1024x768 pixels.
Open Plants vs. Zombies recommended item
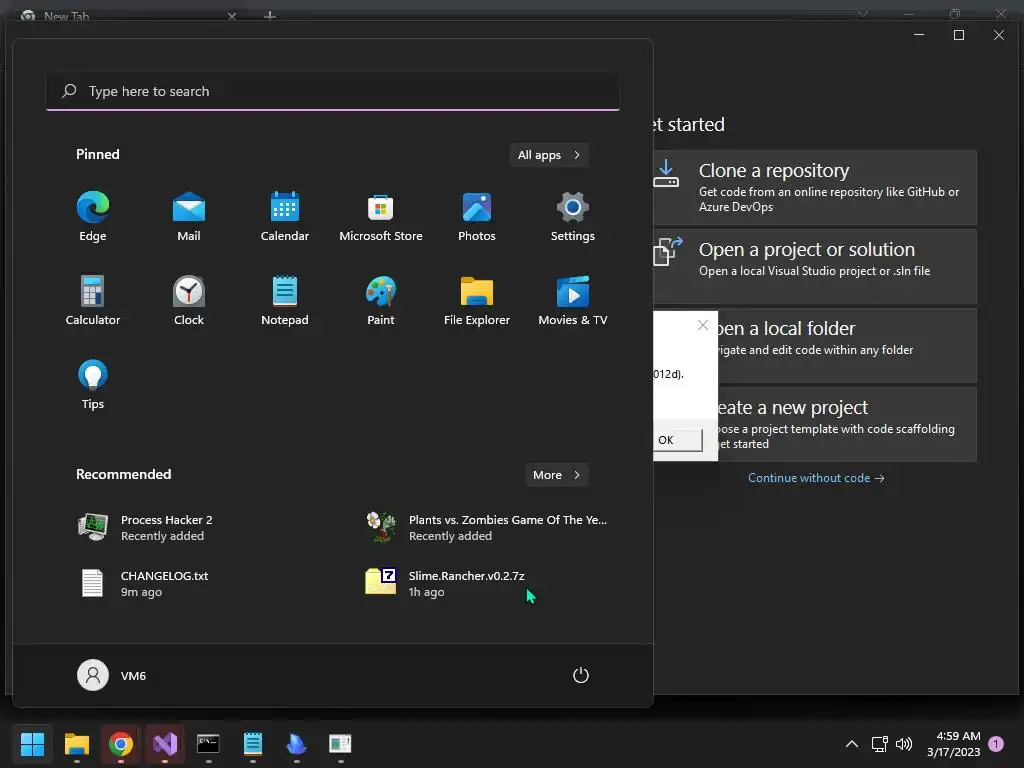point(487,528)
